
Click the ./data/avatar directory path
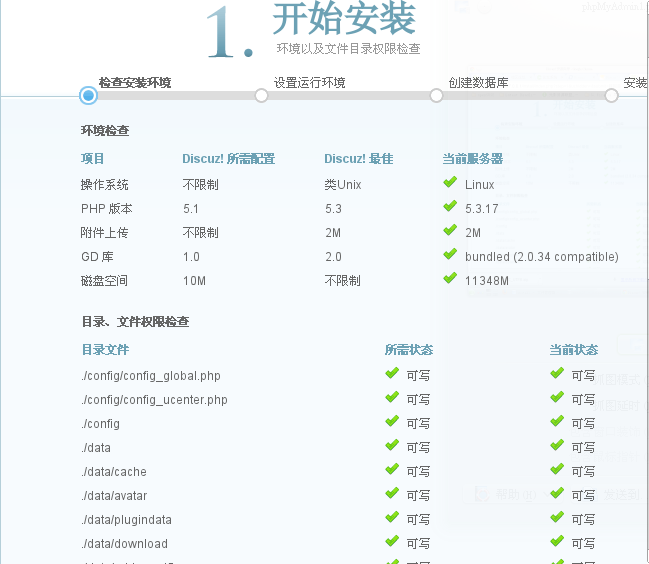(115, 496)
